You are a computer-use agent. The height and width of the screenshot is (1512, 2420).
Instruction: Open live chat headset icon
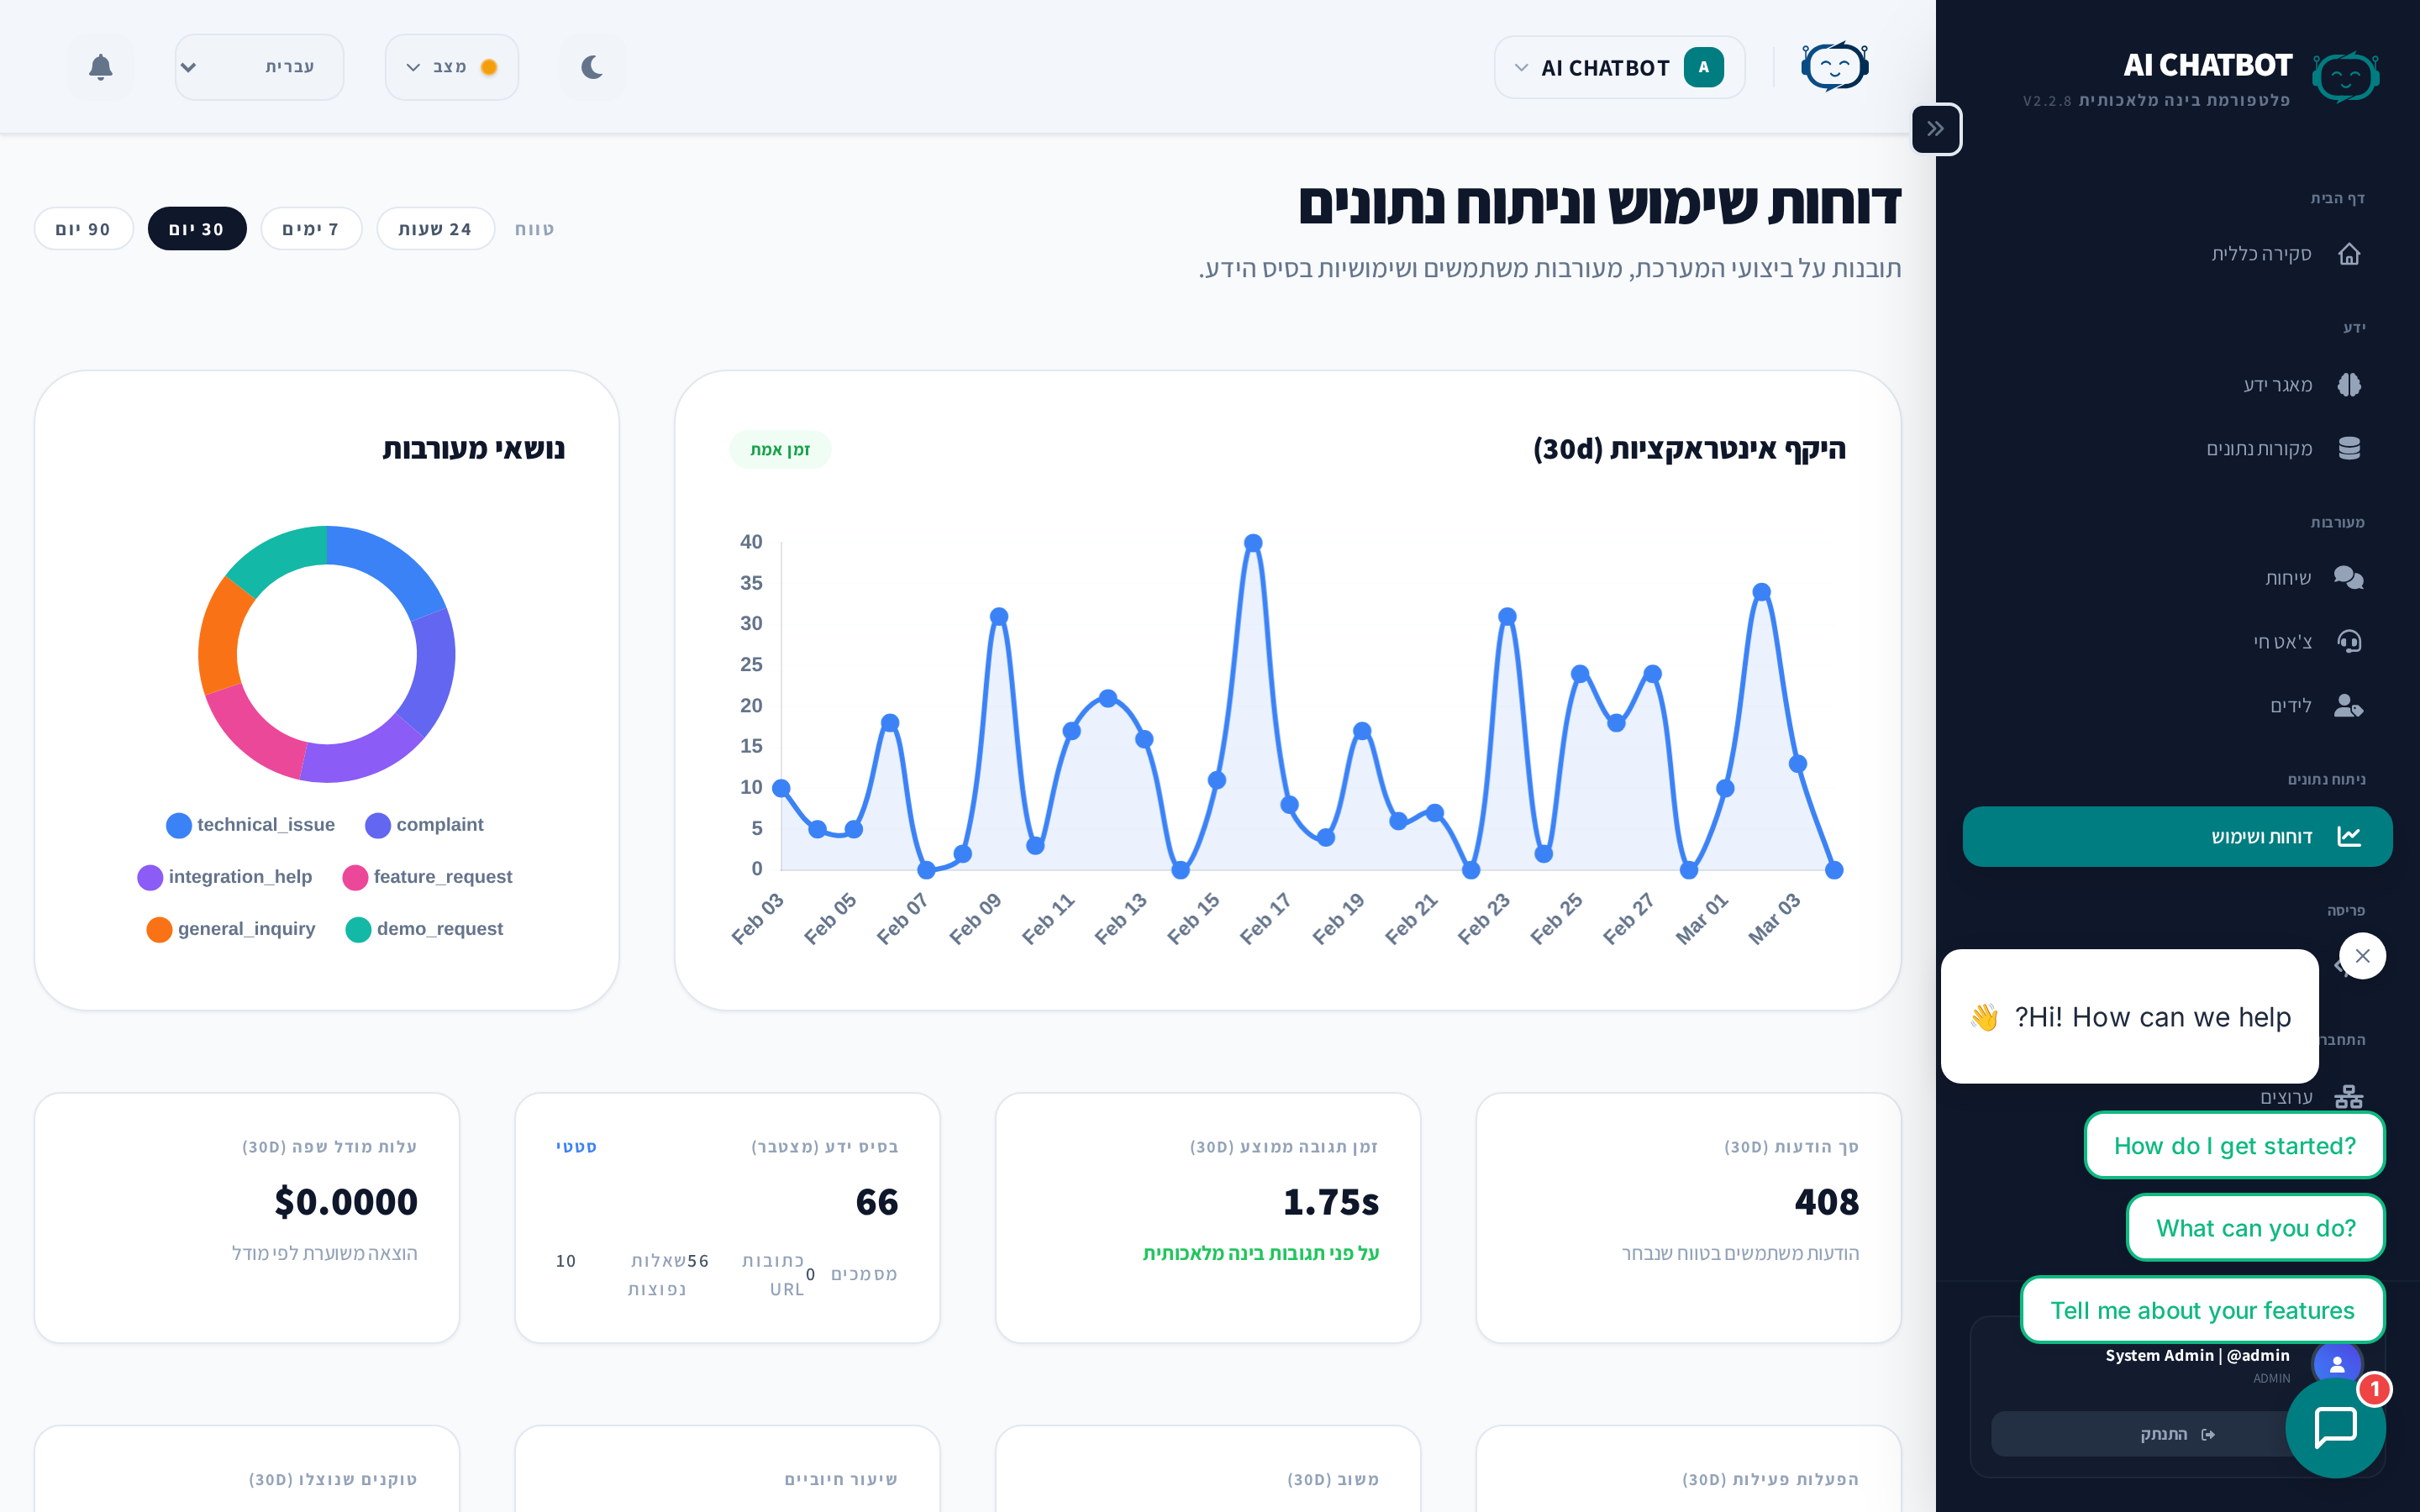tap(2349, 641)
